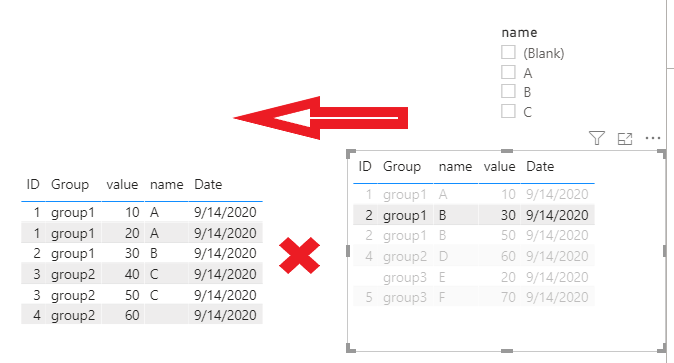Sort right table by Group column header

click(402, 166)
